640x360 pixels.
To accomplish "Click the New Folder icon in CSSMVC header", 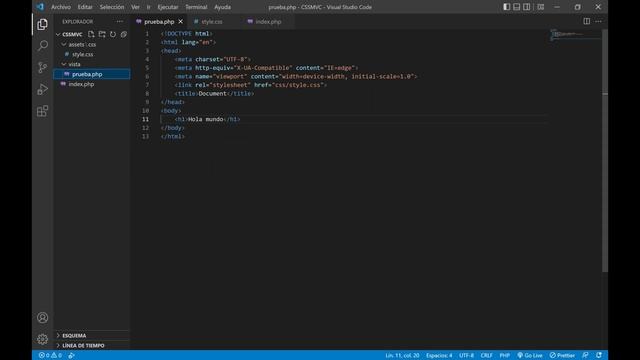I will pos(102,34).
